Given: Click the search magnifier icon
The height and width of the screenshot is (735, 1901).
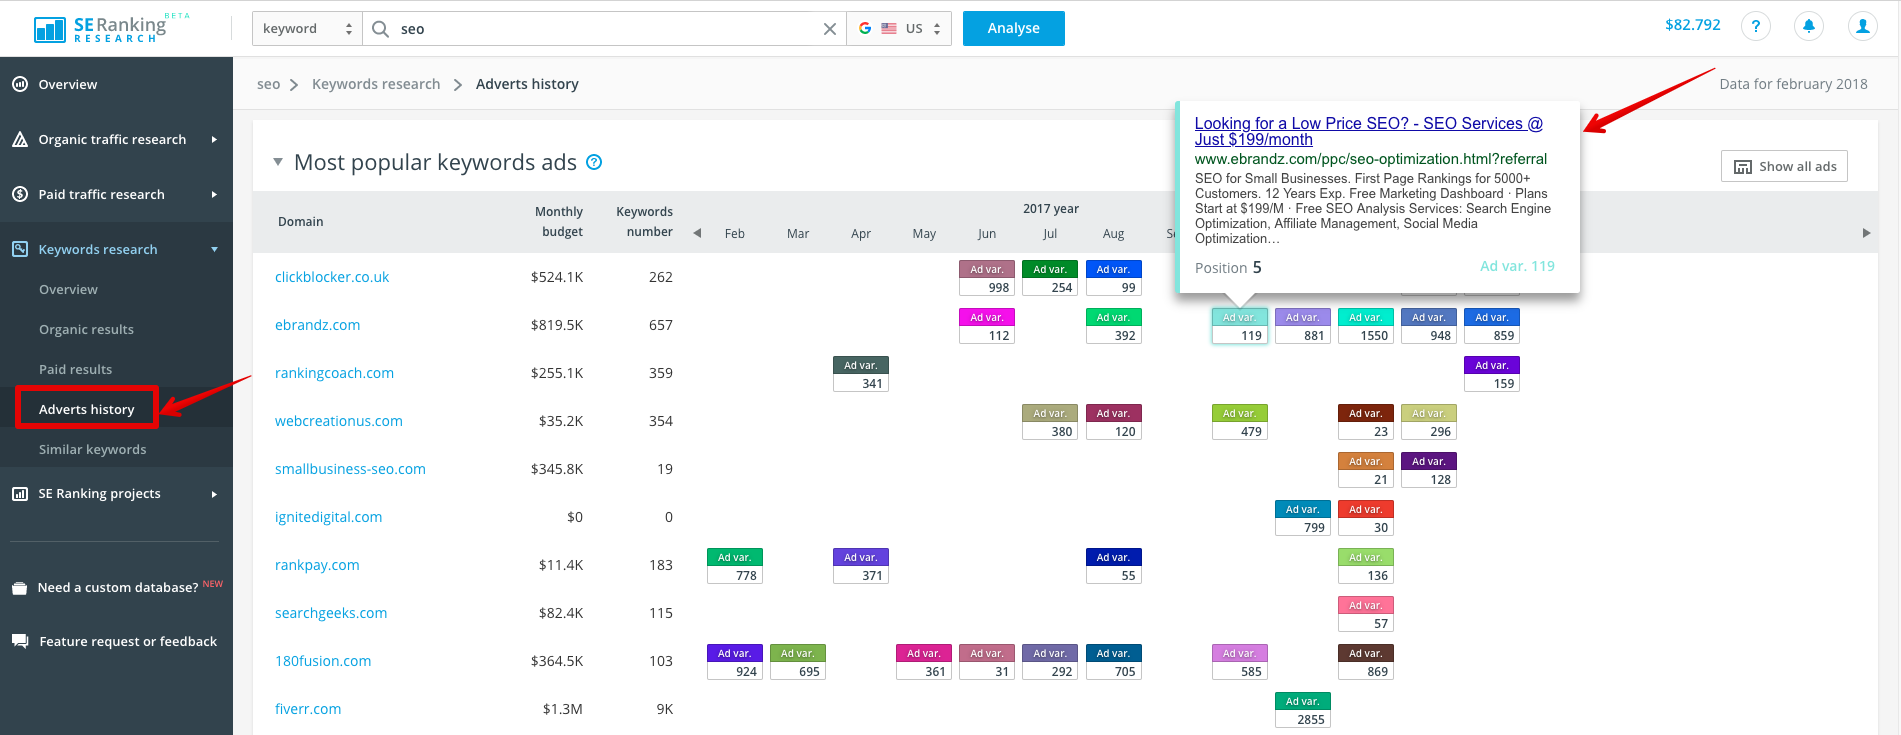Looking at the screenshot, I should point(380,29).
